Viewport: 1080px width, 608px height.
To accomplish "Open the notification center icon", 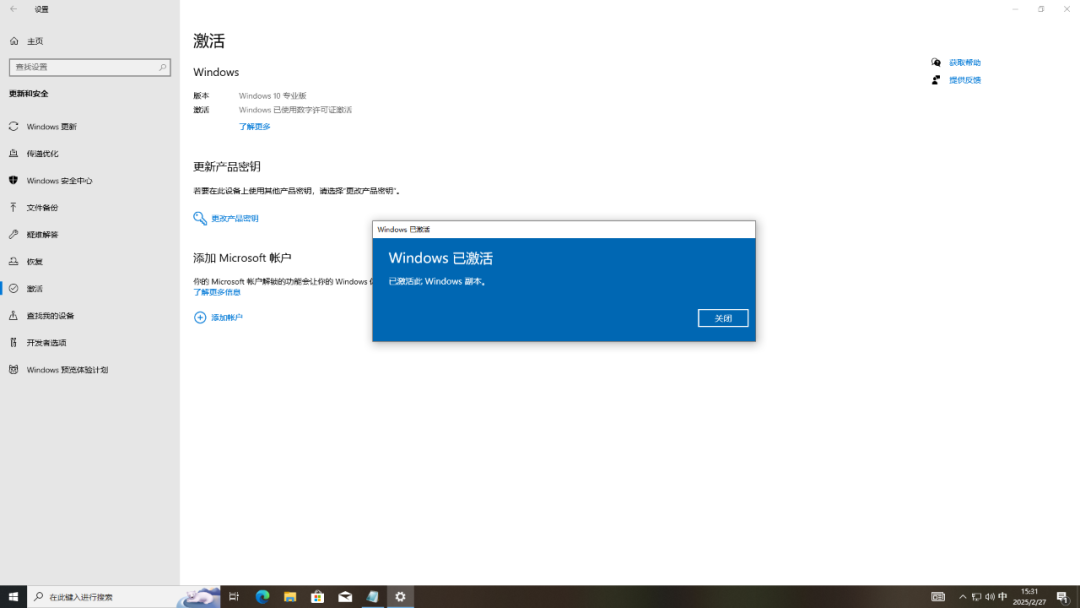I will (1063, 597).
